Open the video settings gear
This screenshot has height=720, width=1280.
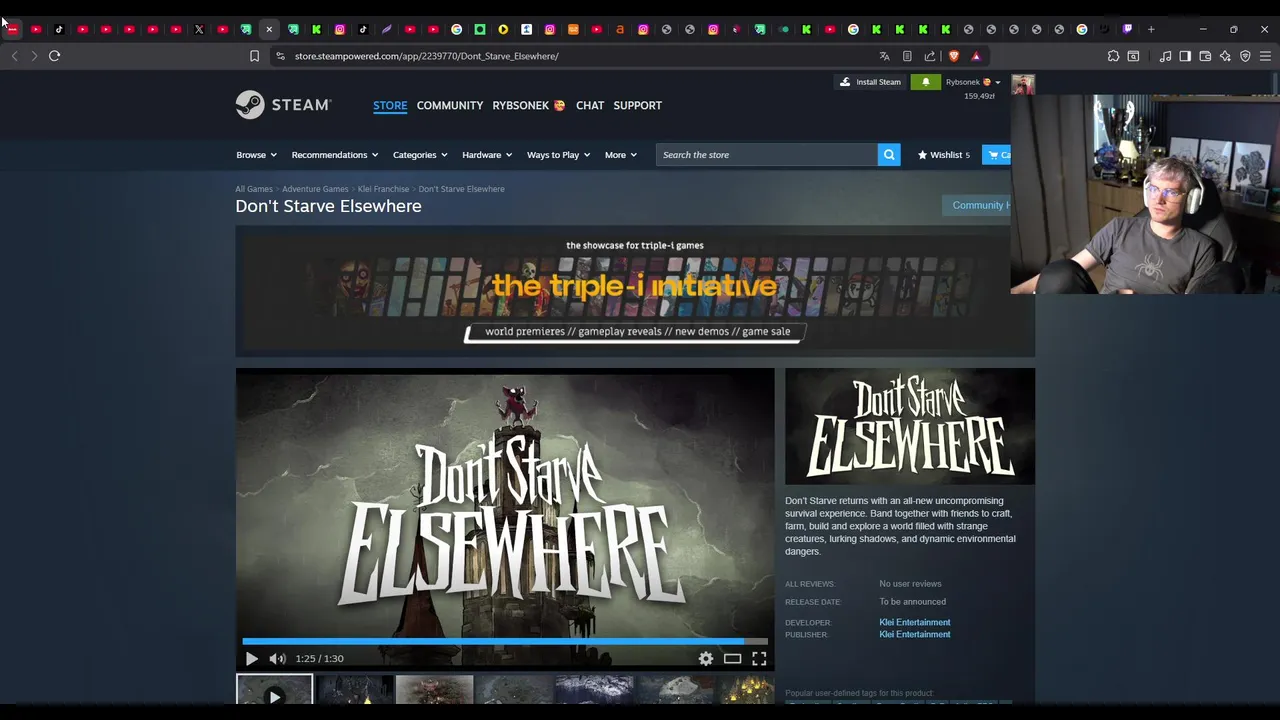coord(706,658)
